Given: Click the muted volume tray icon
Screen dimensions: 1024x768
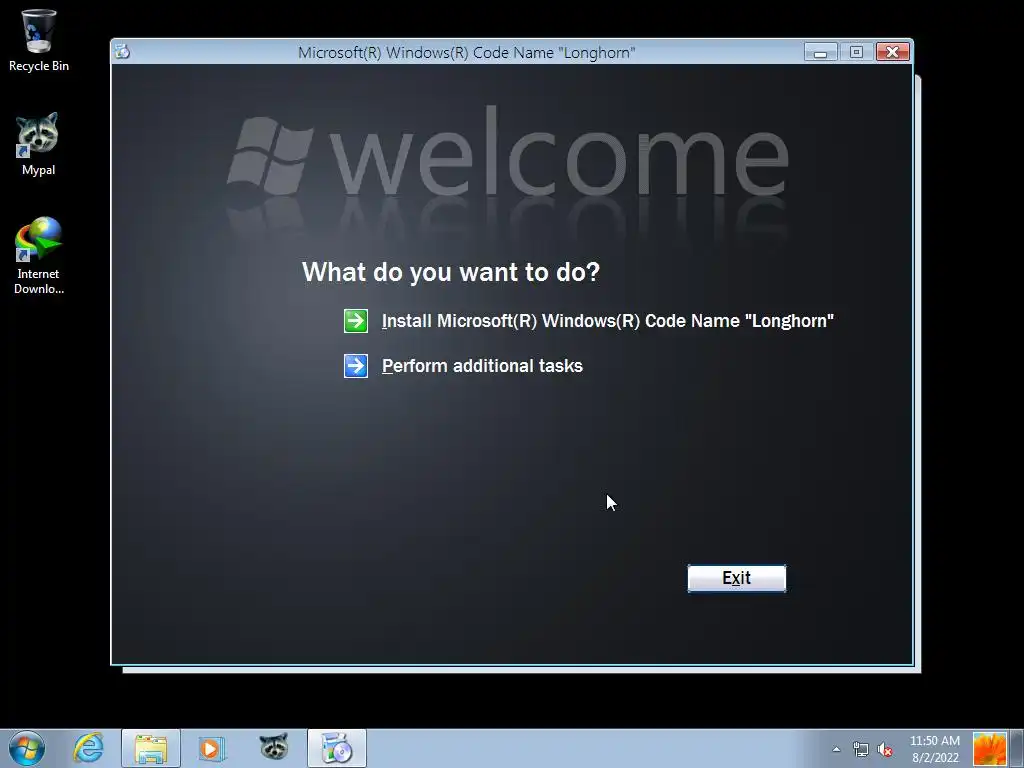Looking at the screenshot, I should (x=886, y=749).
